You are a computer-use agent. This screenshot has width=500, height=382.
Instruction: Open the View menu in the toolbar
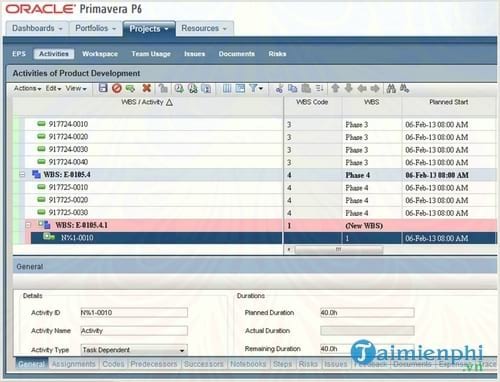[x=76, y=88]
